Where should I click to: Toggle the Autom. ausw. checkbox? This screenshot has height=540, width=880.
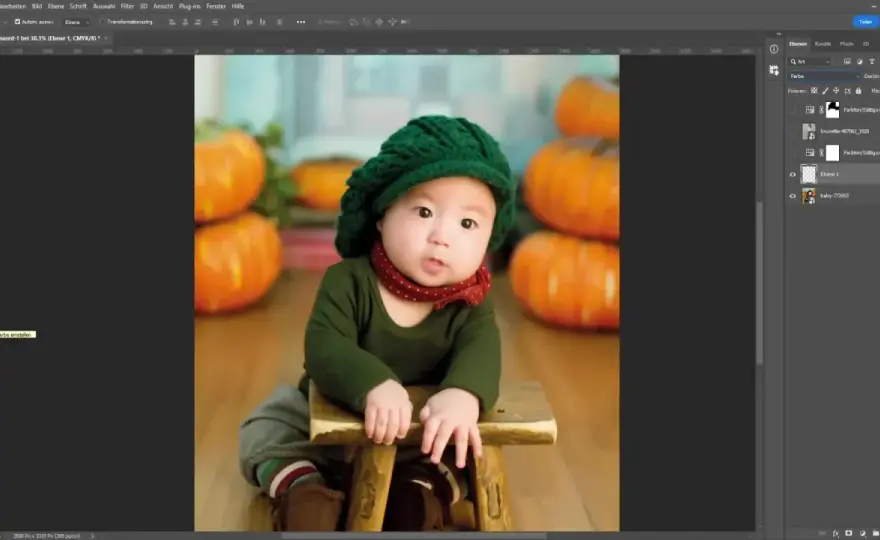[17, 22]
